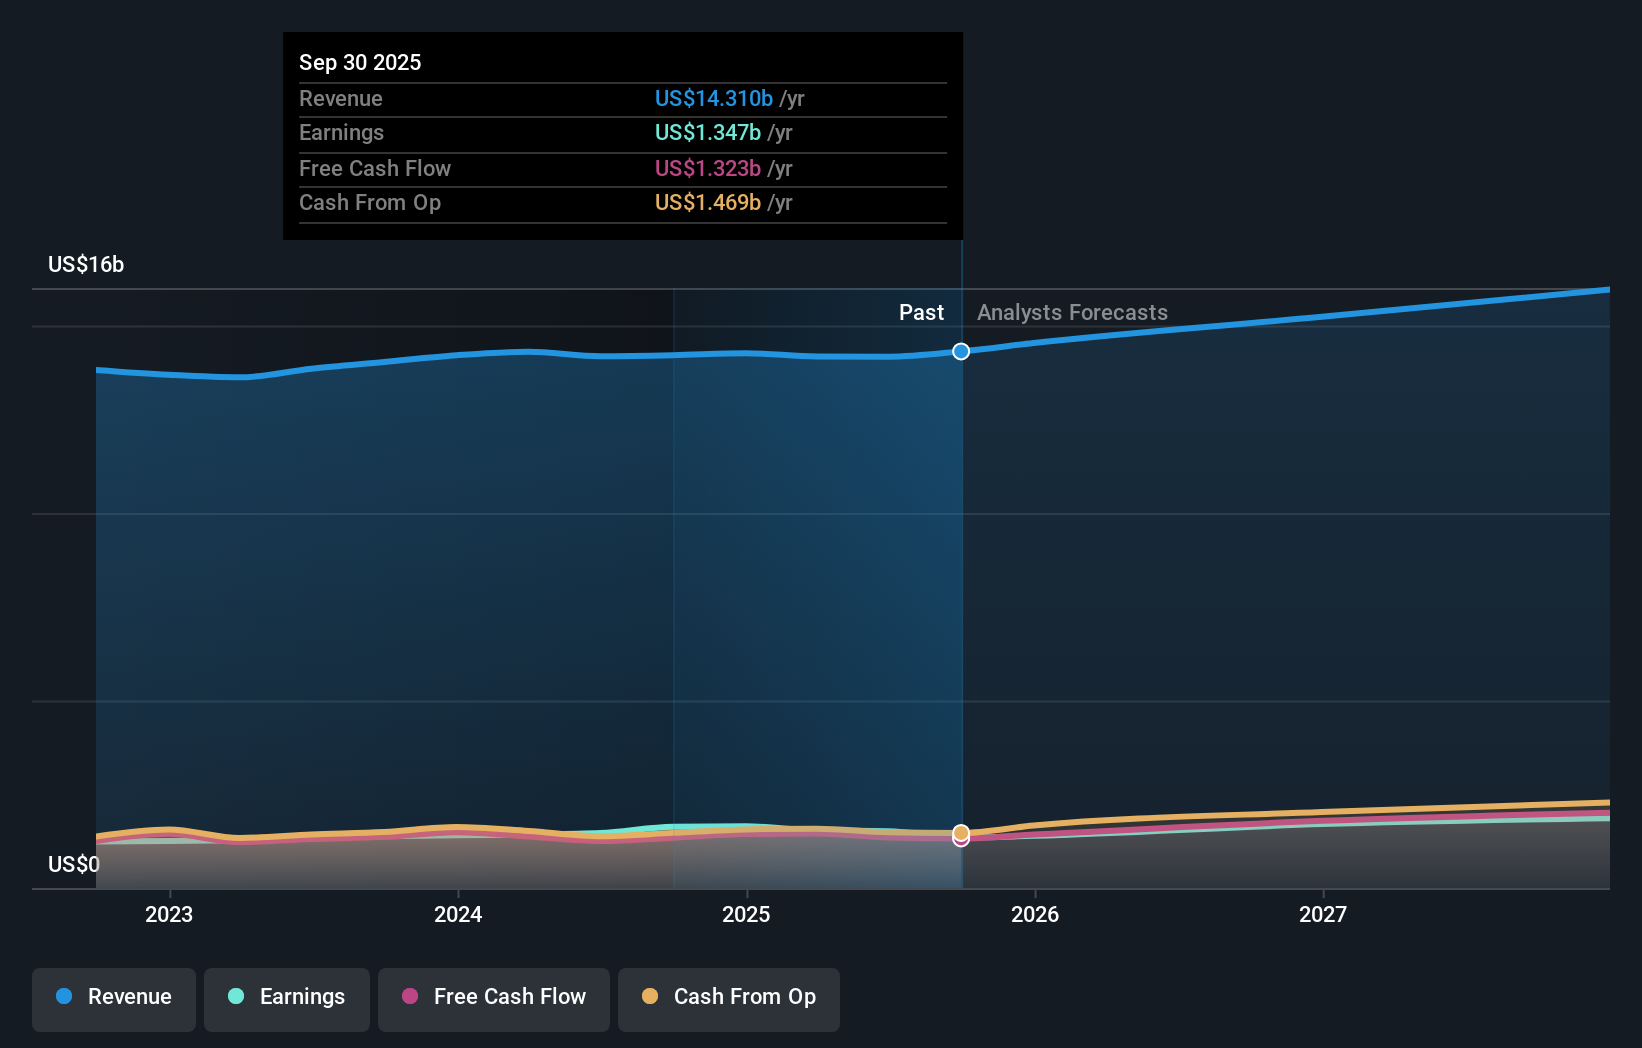Open the Analysts Forecasts section of the chart

coord(1071,312)
